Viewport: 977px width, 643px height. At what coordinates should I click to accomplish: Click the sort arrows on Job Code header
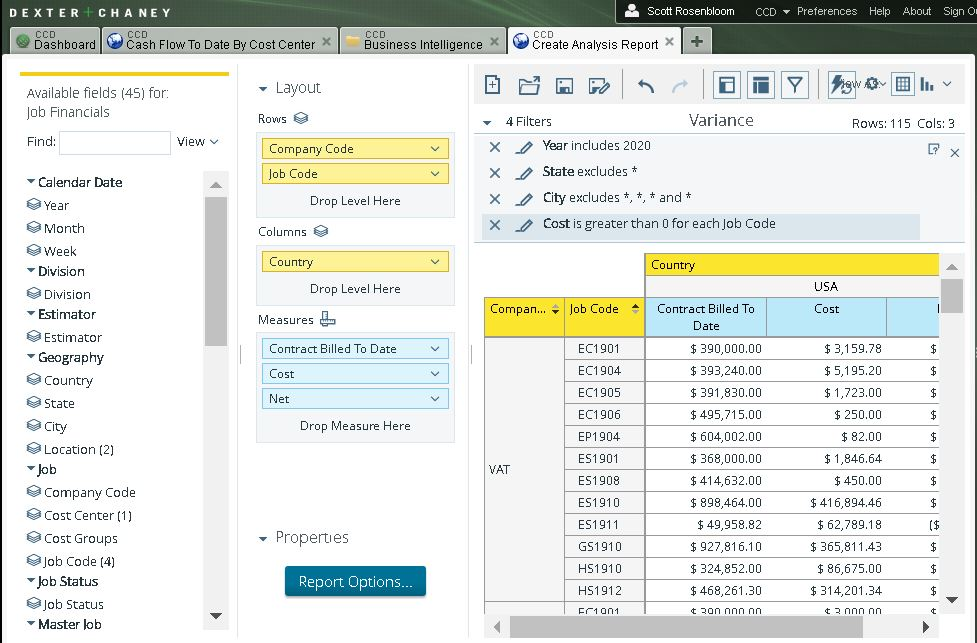point(635,308)
